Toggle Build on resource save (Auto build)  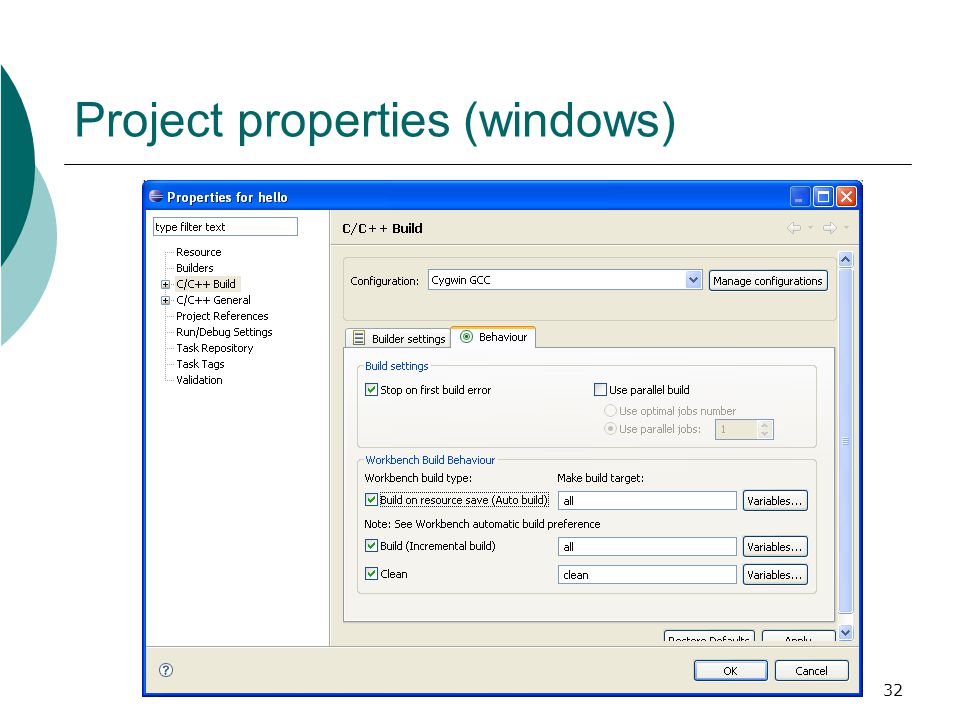point(371,500)
